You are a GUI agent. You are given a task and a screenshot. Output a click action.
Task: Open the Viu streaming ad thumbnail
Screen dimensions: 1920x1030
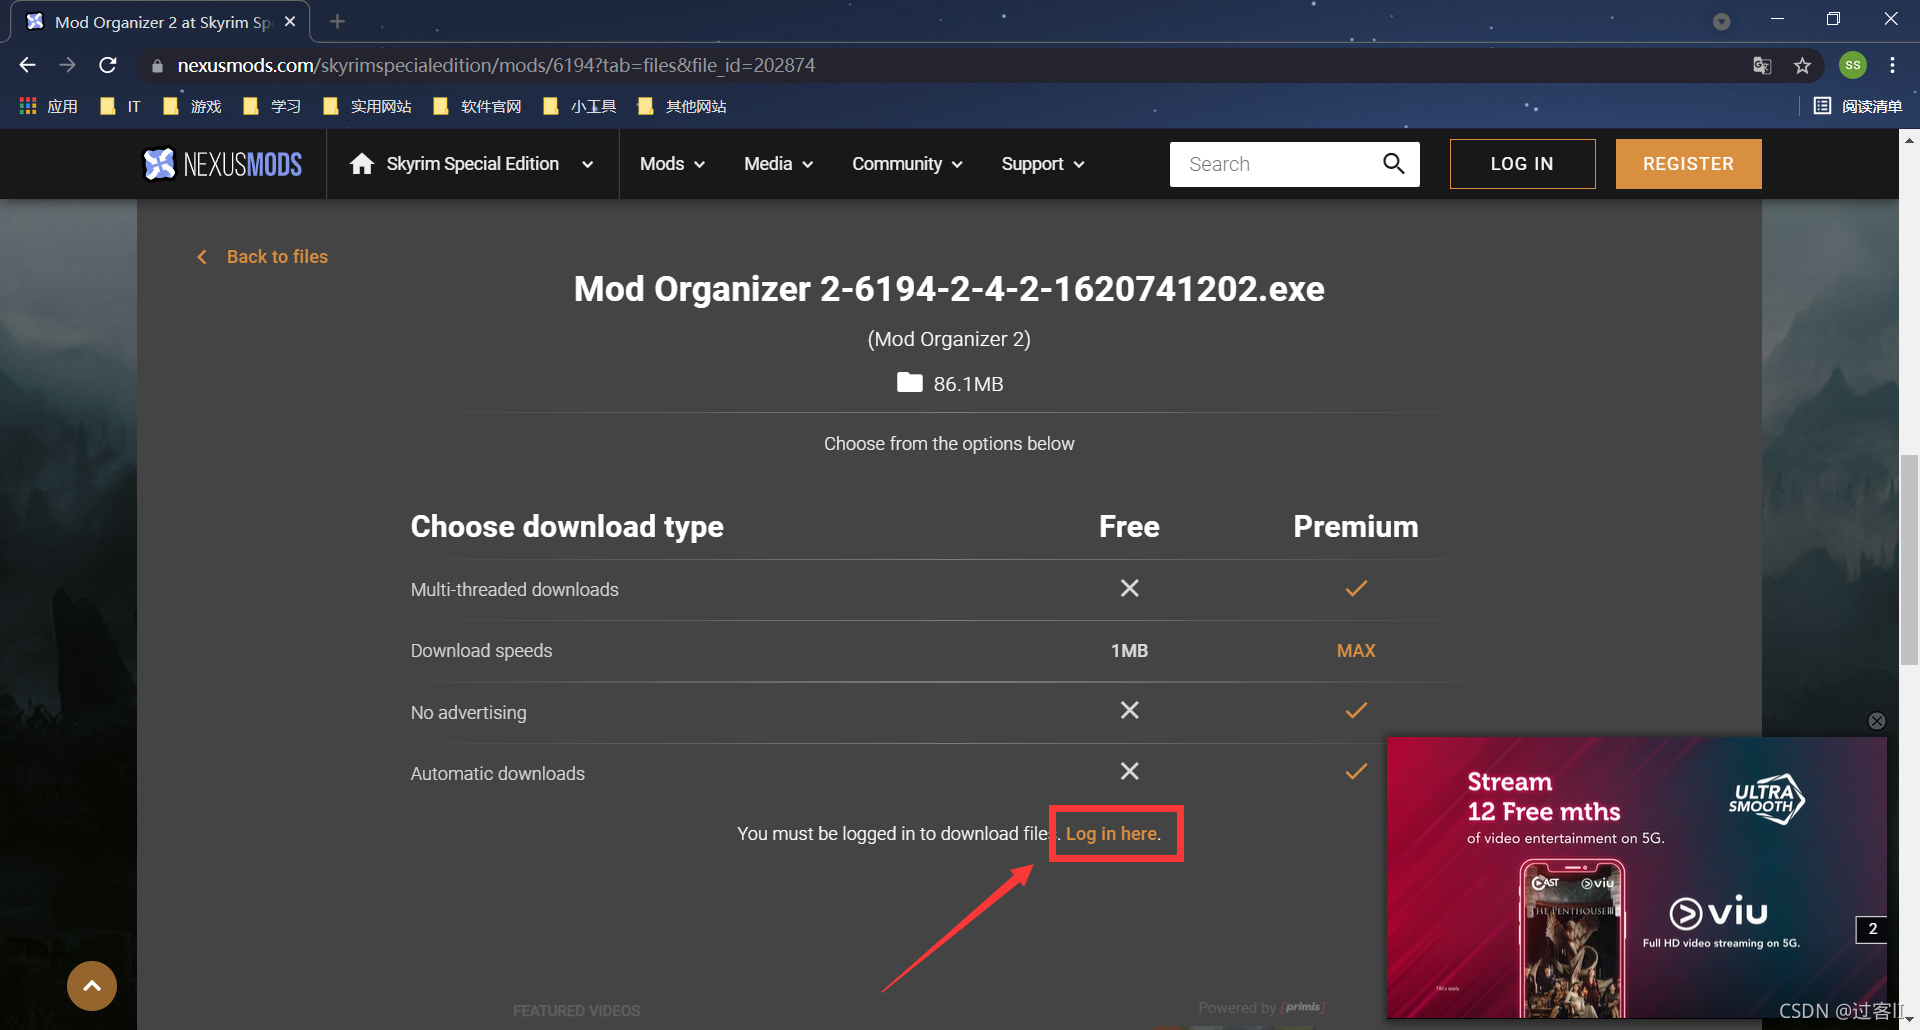(x=1636, y=878)
